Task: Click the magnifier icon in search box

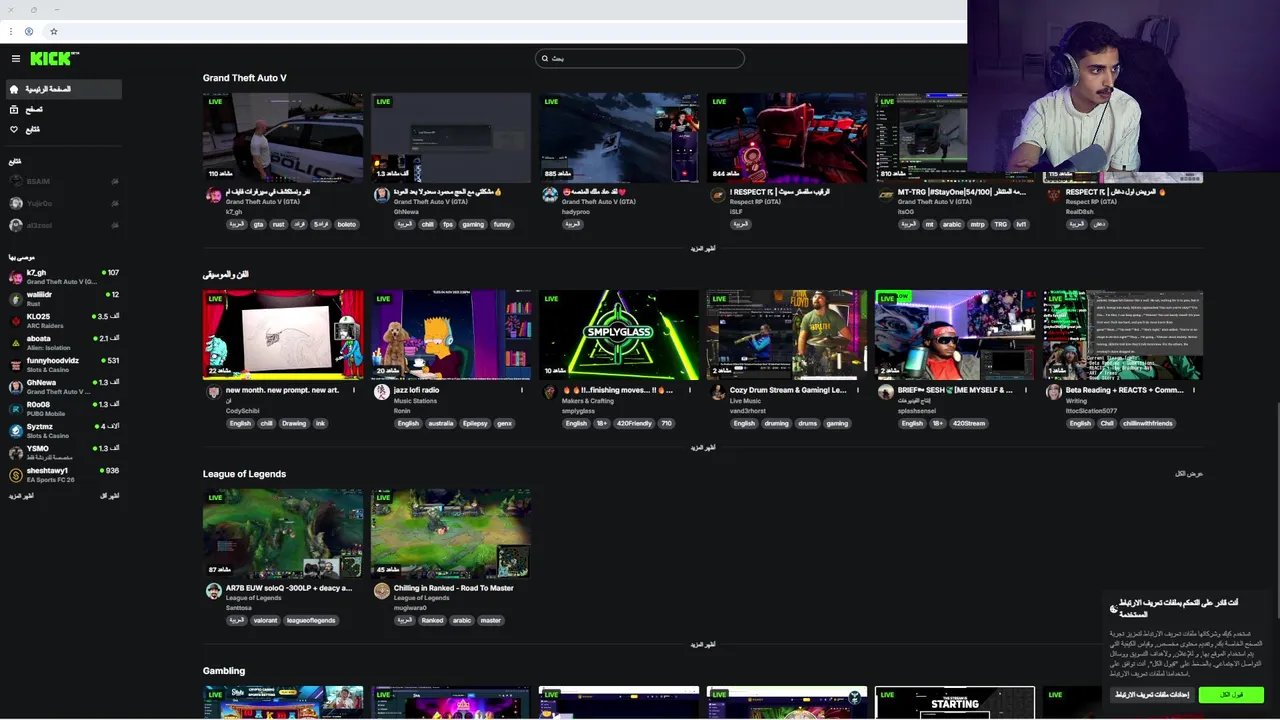Action: pyautogui.click(x=544, y=58)
